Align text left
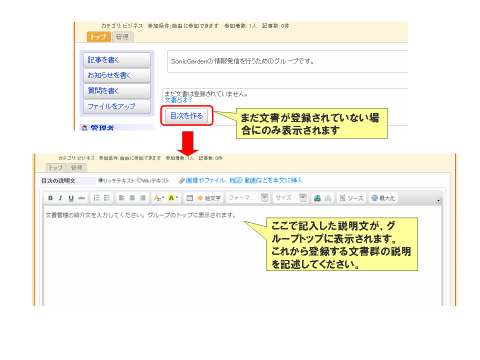 pyautogui.click(x=122, y=198)
